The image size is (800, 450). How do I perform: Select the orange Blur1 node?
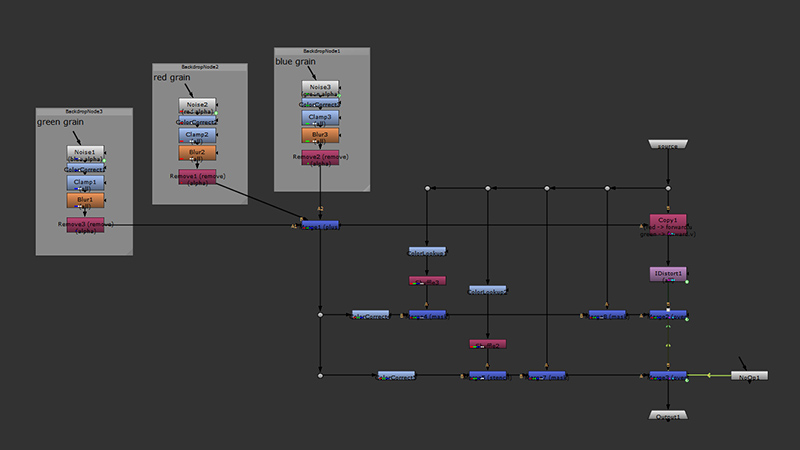tap(85, 199)
